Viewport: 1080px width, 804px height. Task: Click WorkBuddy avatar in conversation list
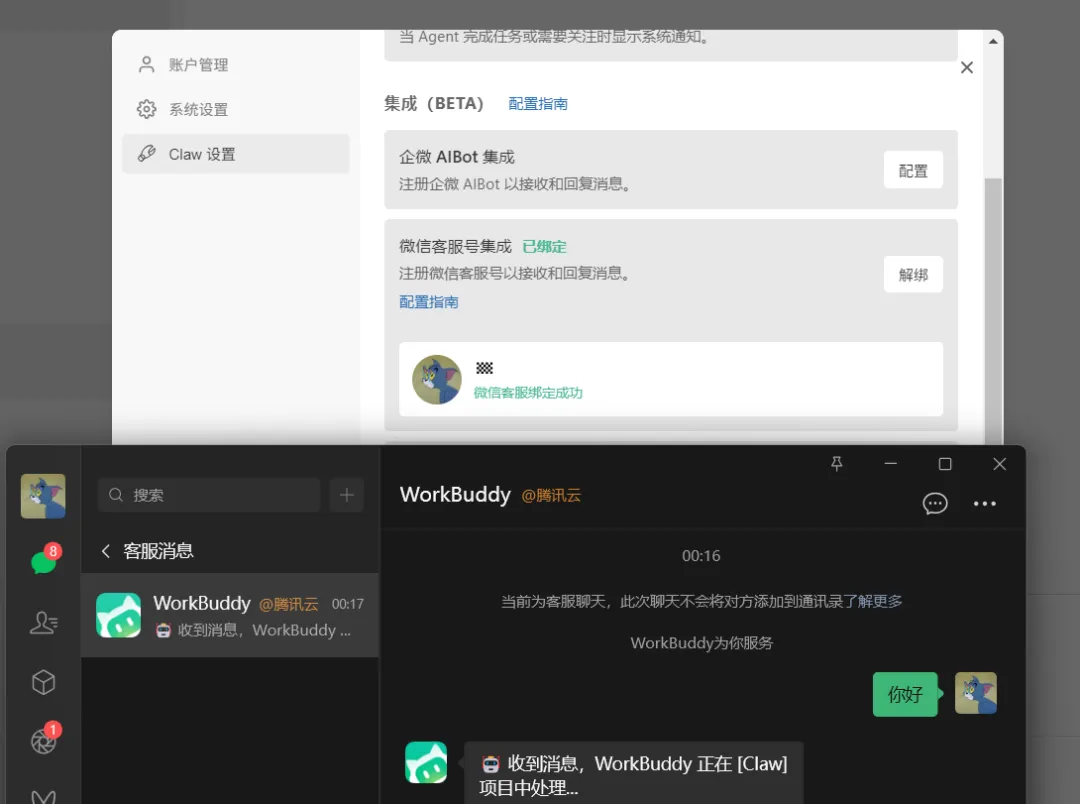118,615
